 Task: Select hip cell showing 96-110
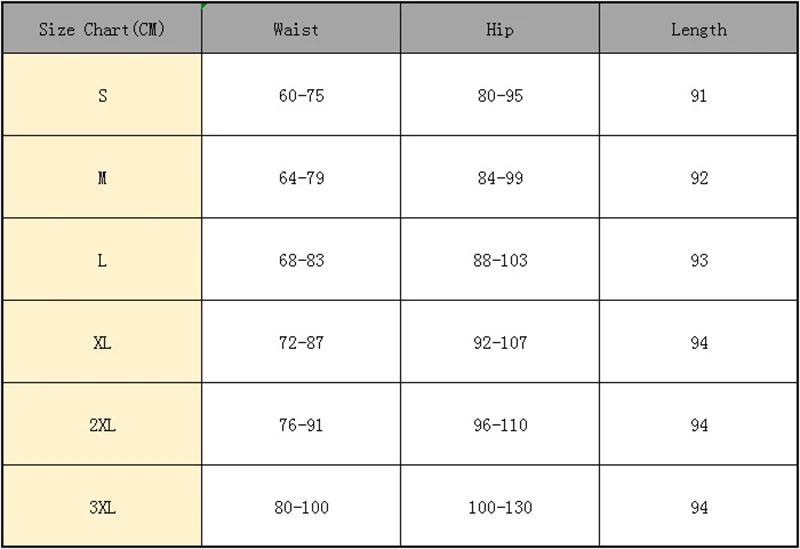pyautogui.click(x=500, y=424)
